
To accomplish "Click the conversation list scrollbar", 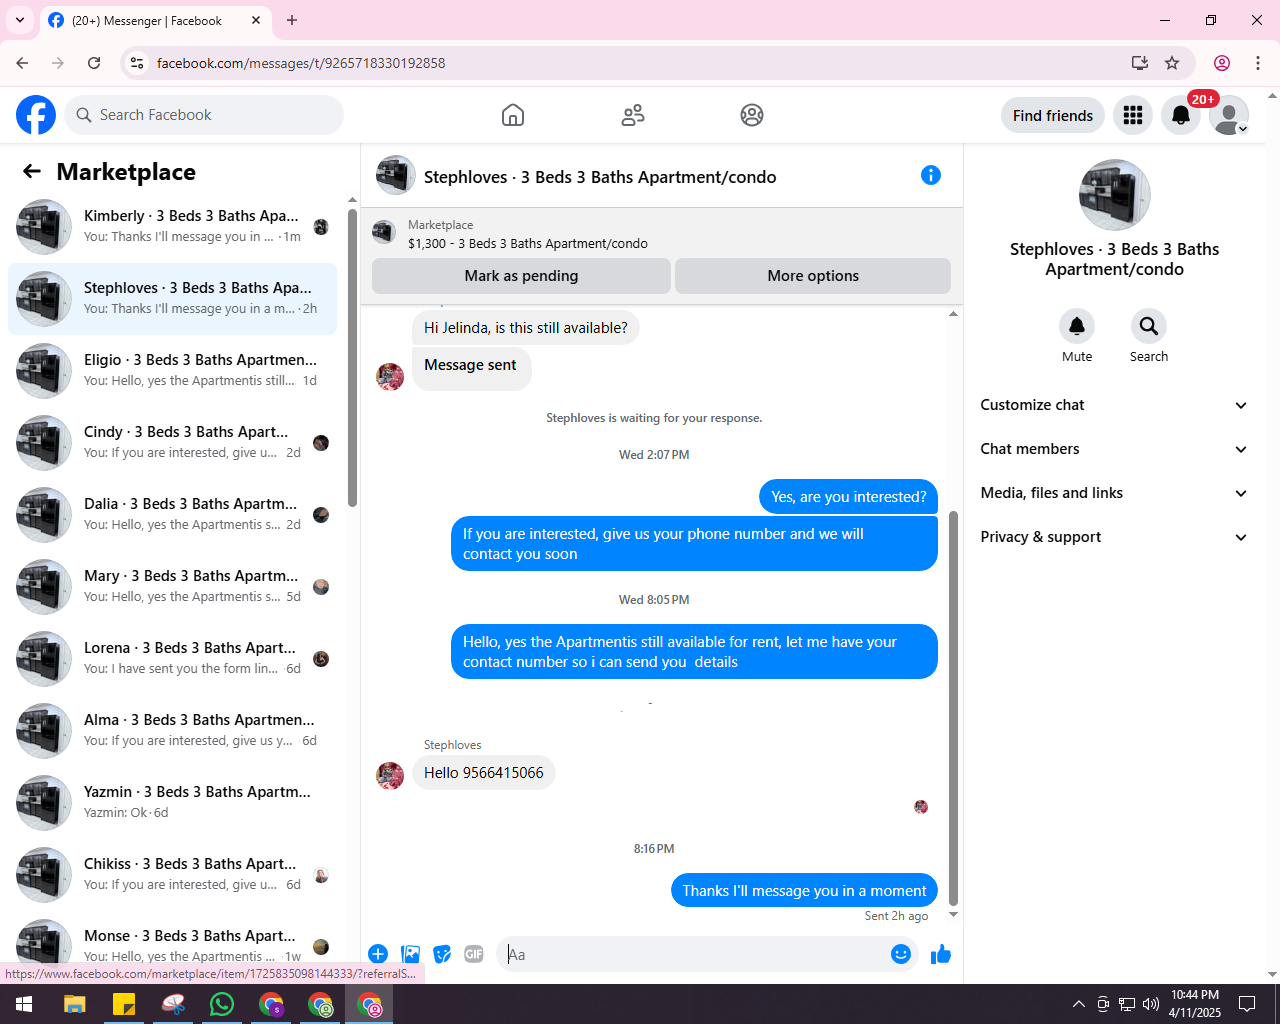I will [352, 358].
